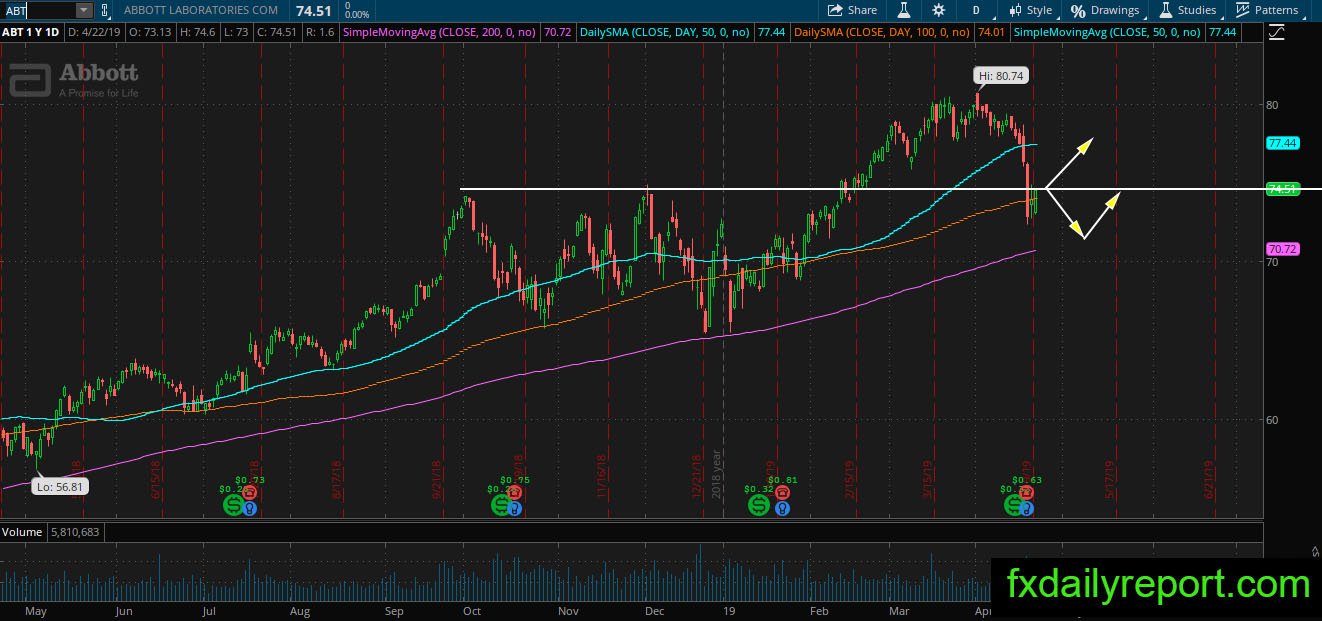Click the SimpleMovingAvg (CLOSE, 200) study label
This screenshot has width=1322, height=621.
click(441, 33)
